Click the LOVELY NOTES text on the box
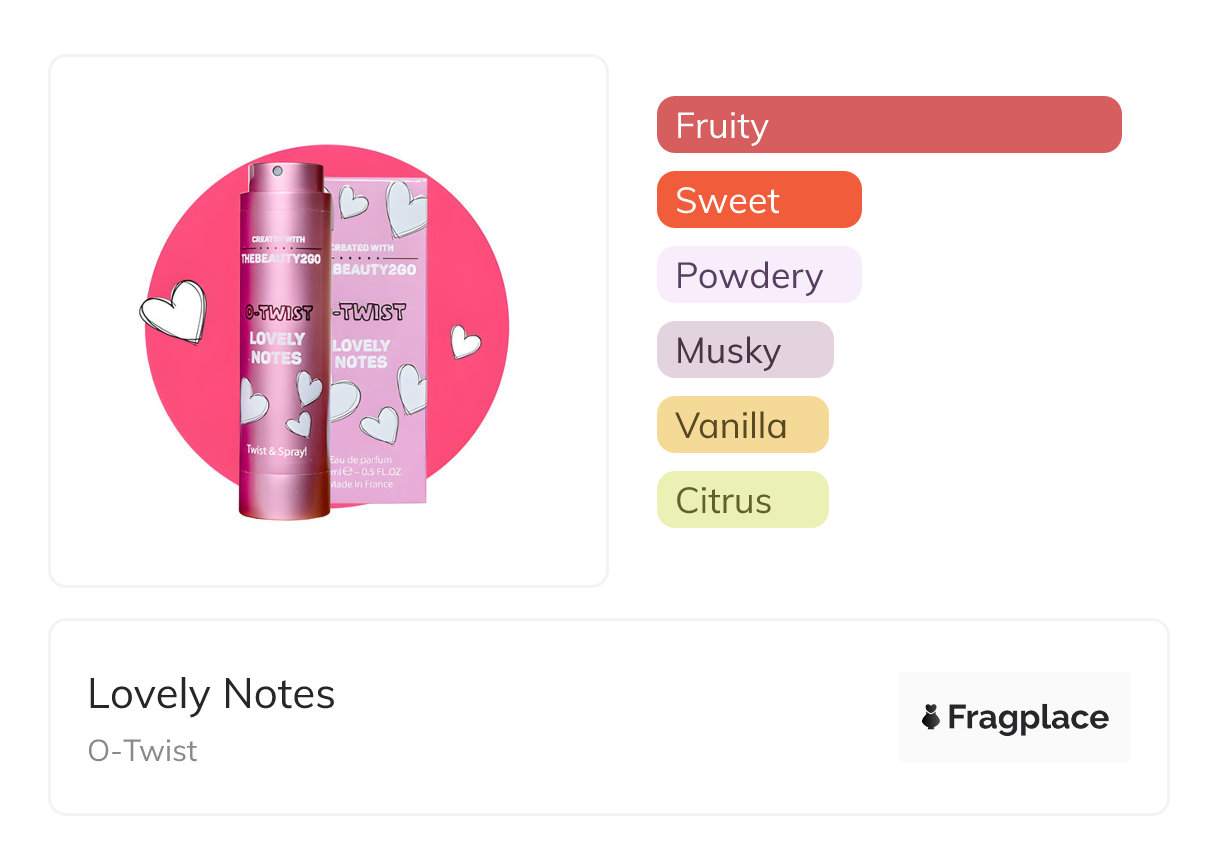 pos(360,353)
